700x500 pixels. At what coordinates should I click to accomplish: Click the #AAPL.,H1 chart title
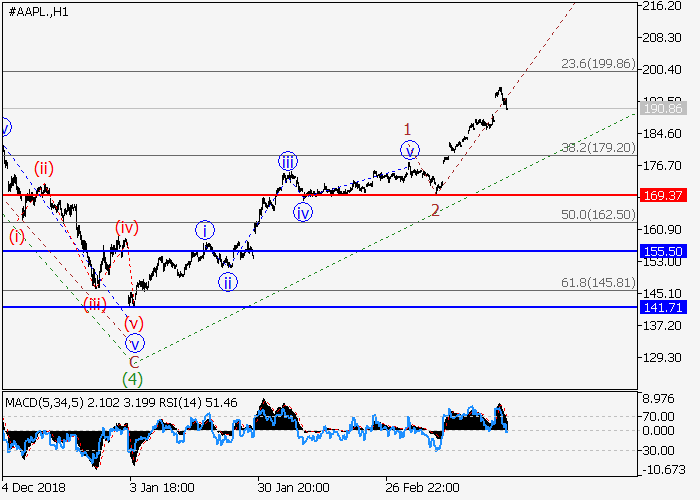[38, 12]
